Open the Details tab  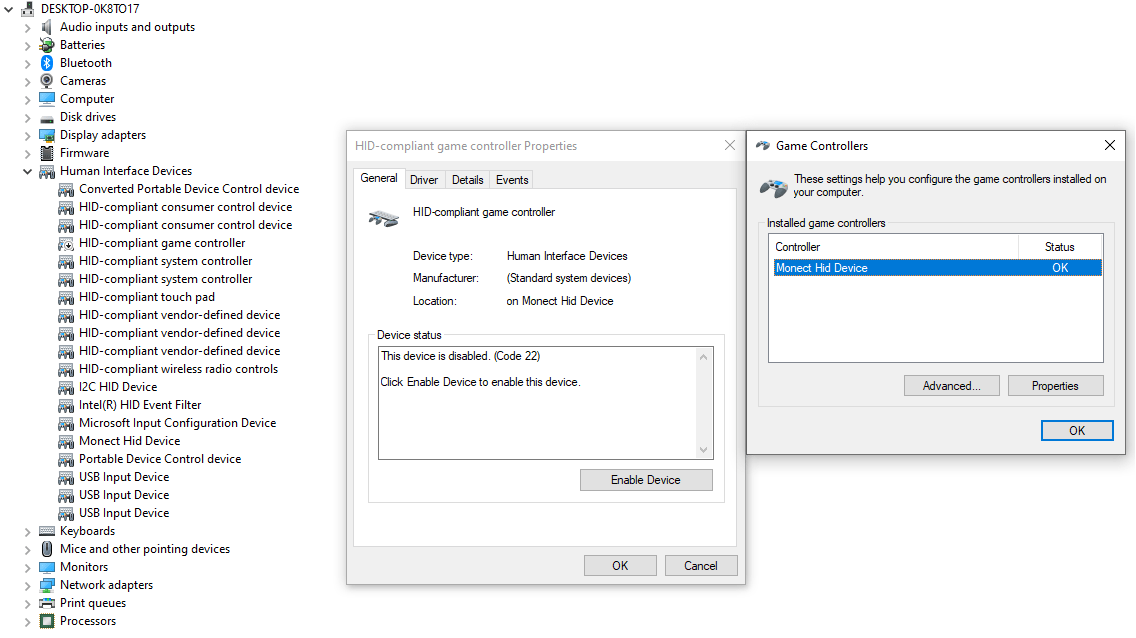pos(467,180)
